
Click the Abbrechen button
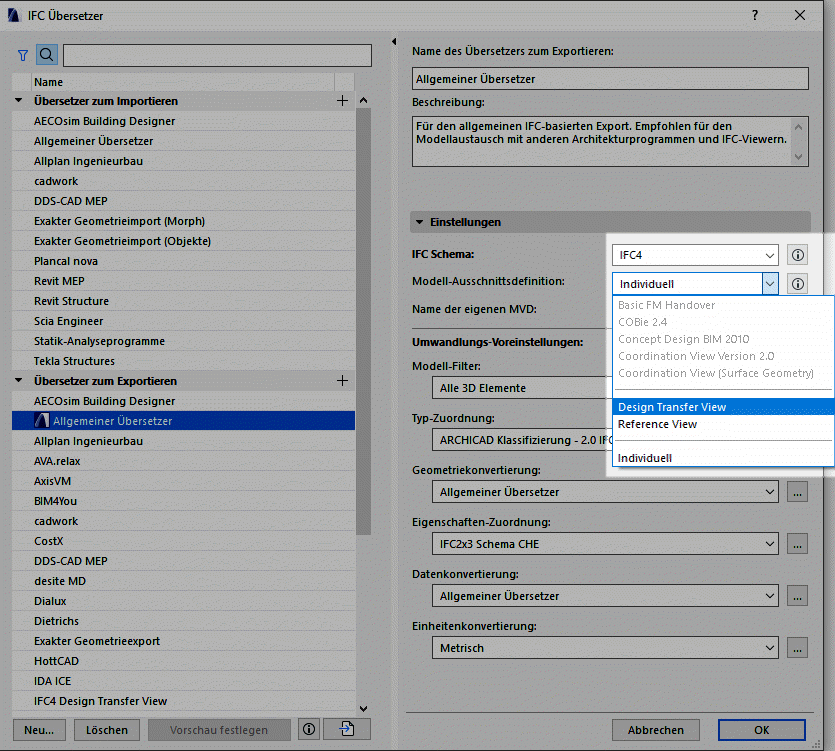[656, 730]
